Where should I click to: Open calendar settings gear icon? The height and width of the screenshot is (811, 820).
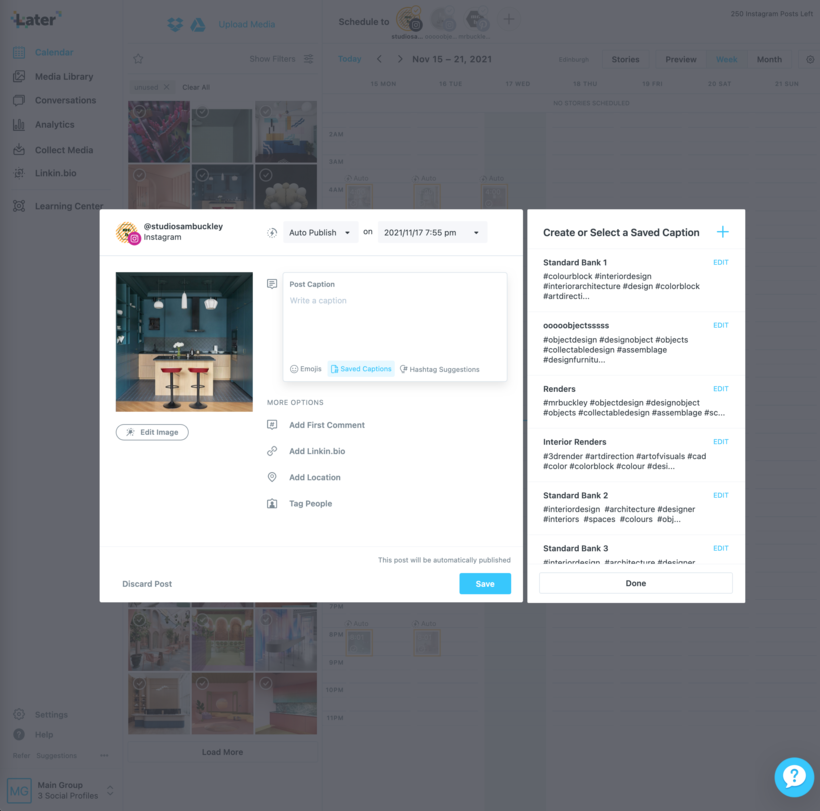click(x=810, y=59)
